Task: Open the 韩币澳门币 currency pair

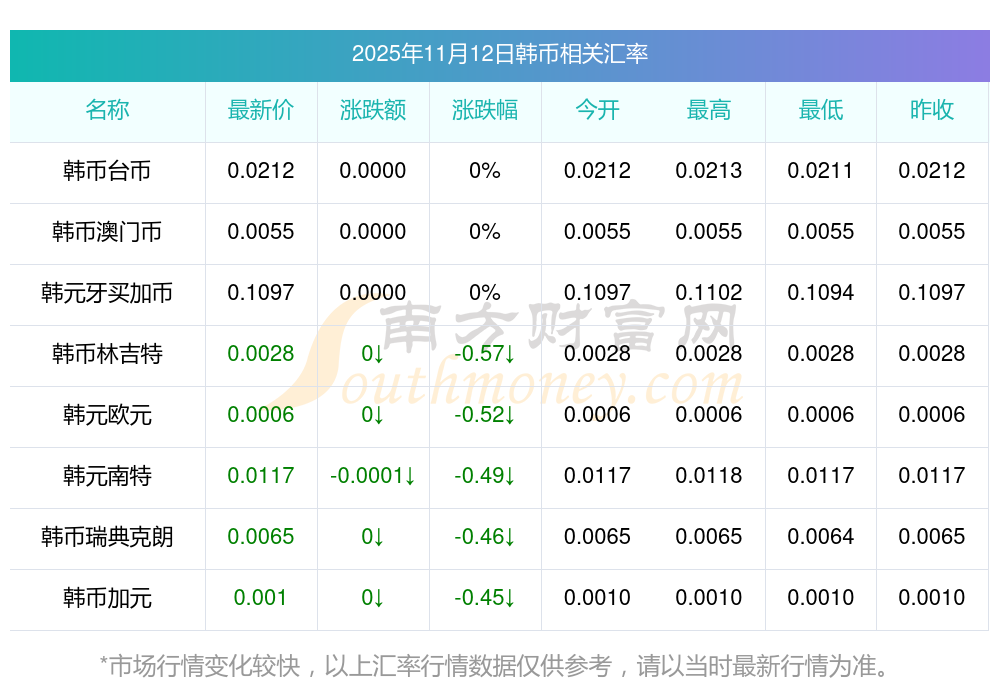Action: pos(107,232)
